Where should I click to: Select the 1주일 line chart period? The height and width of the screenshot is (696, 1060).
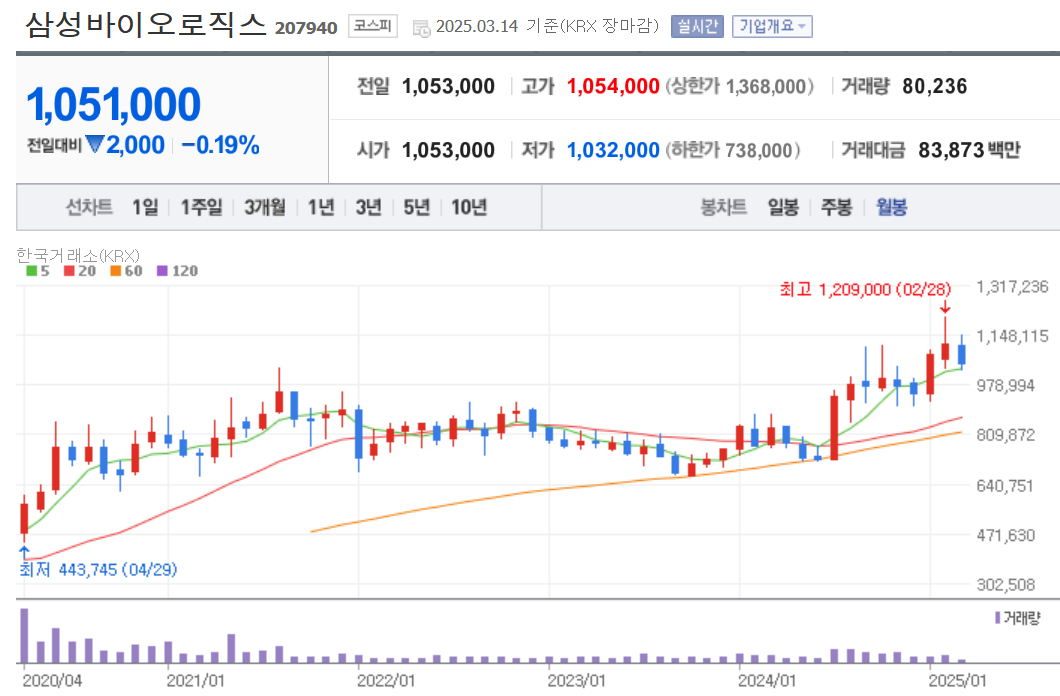(x=201, y=207)
